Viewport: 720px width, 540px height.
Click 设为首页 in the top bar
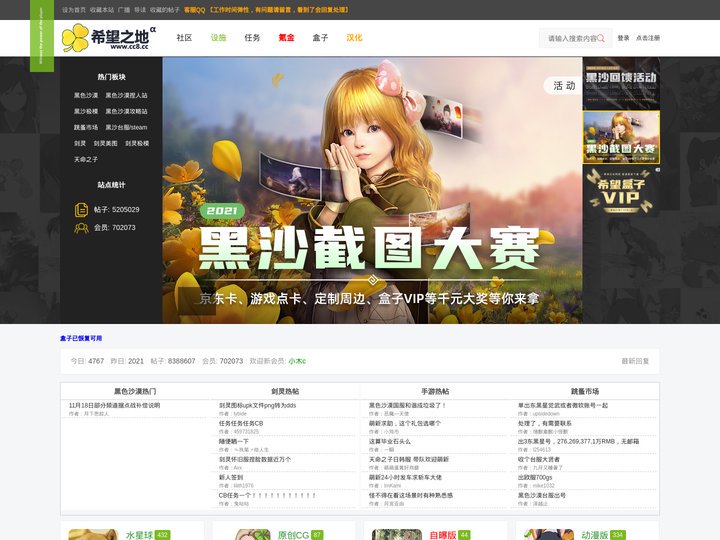[74, 10]
